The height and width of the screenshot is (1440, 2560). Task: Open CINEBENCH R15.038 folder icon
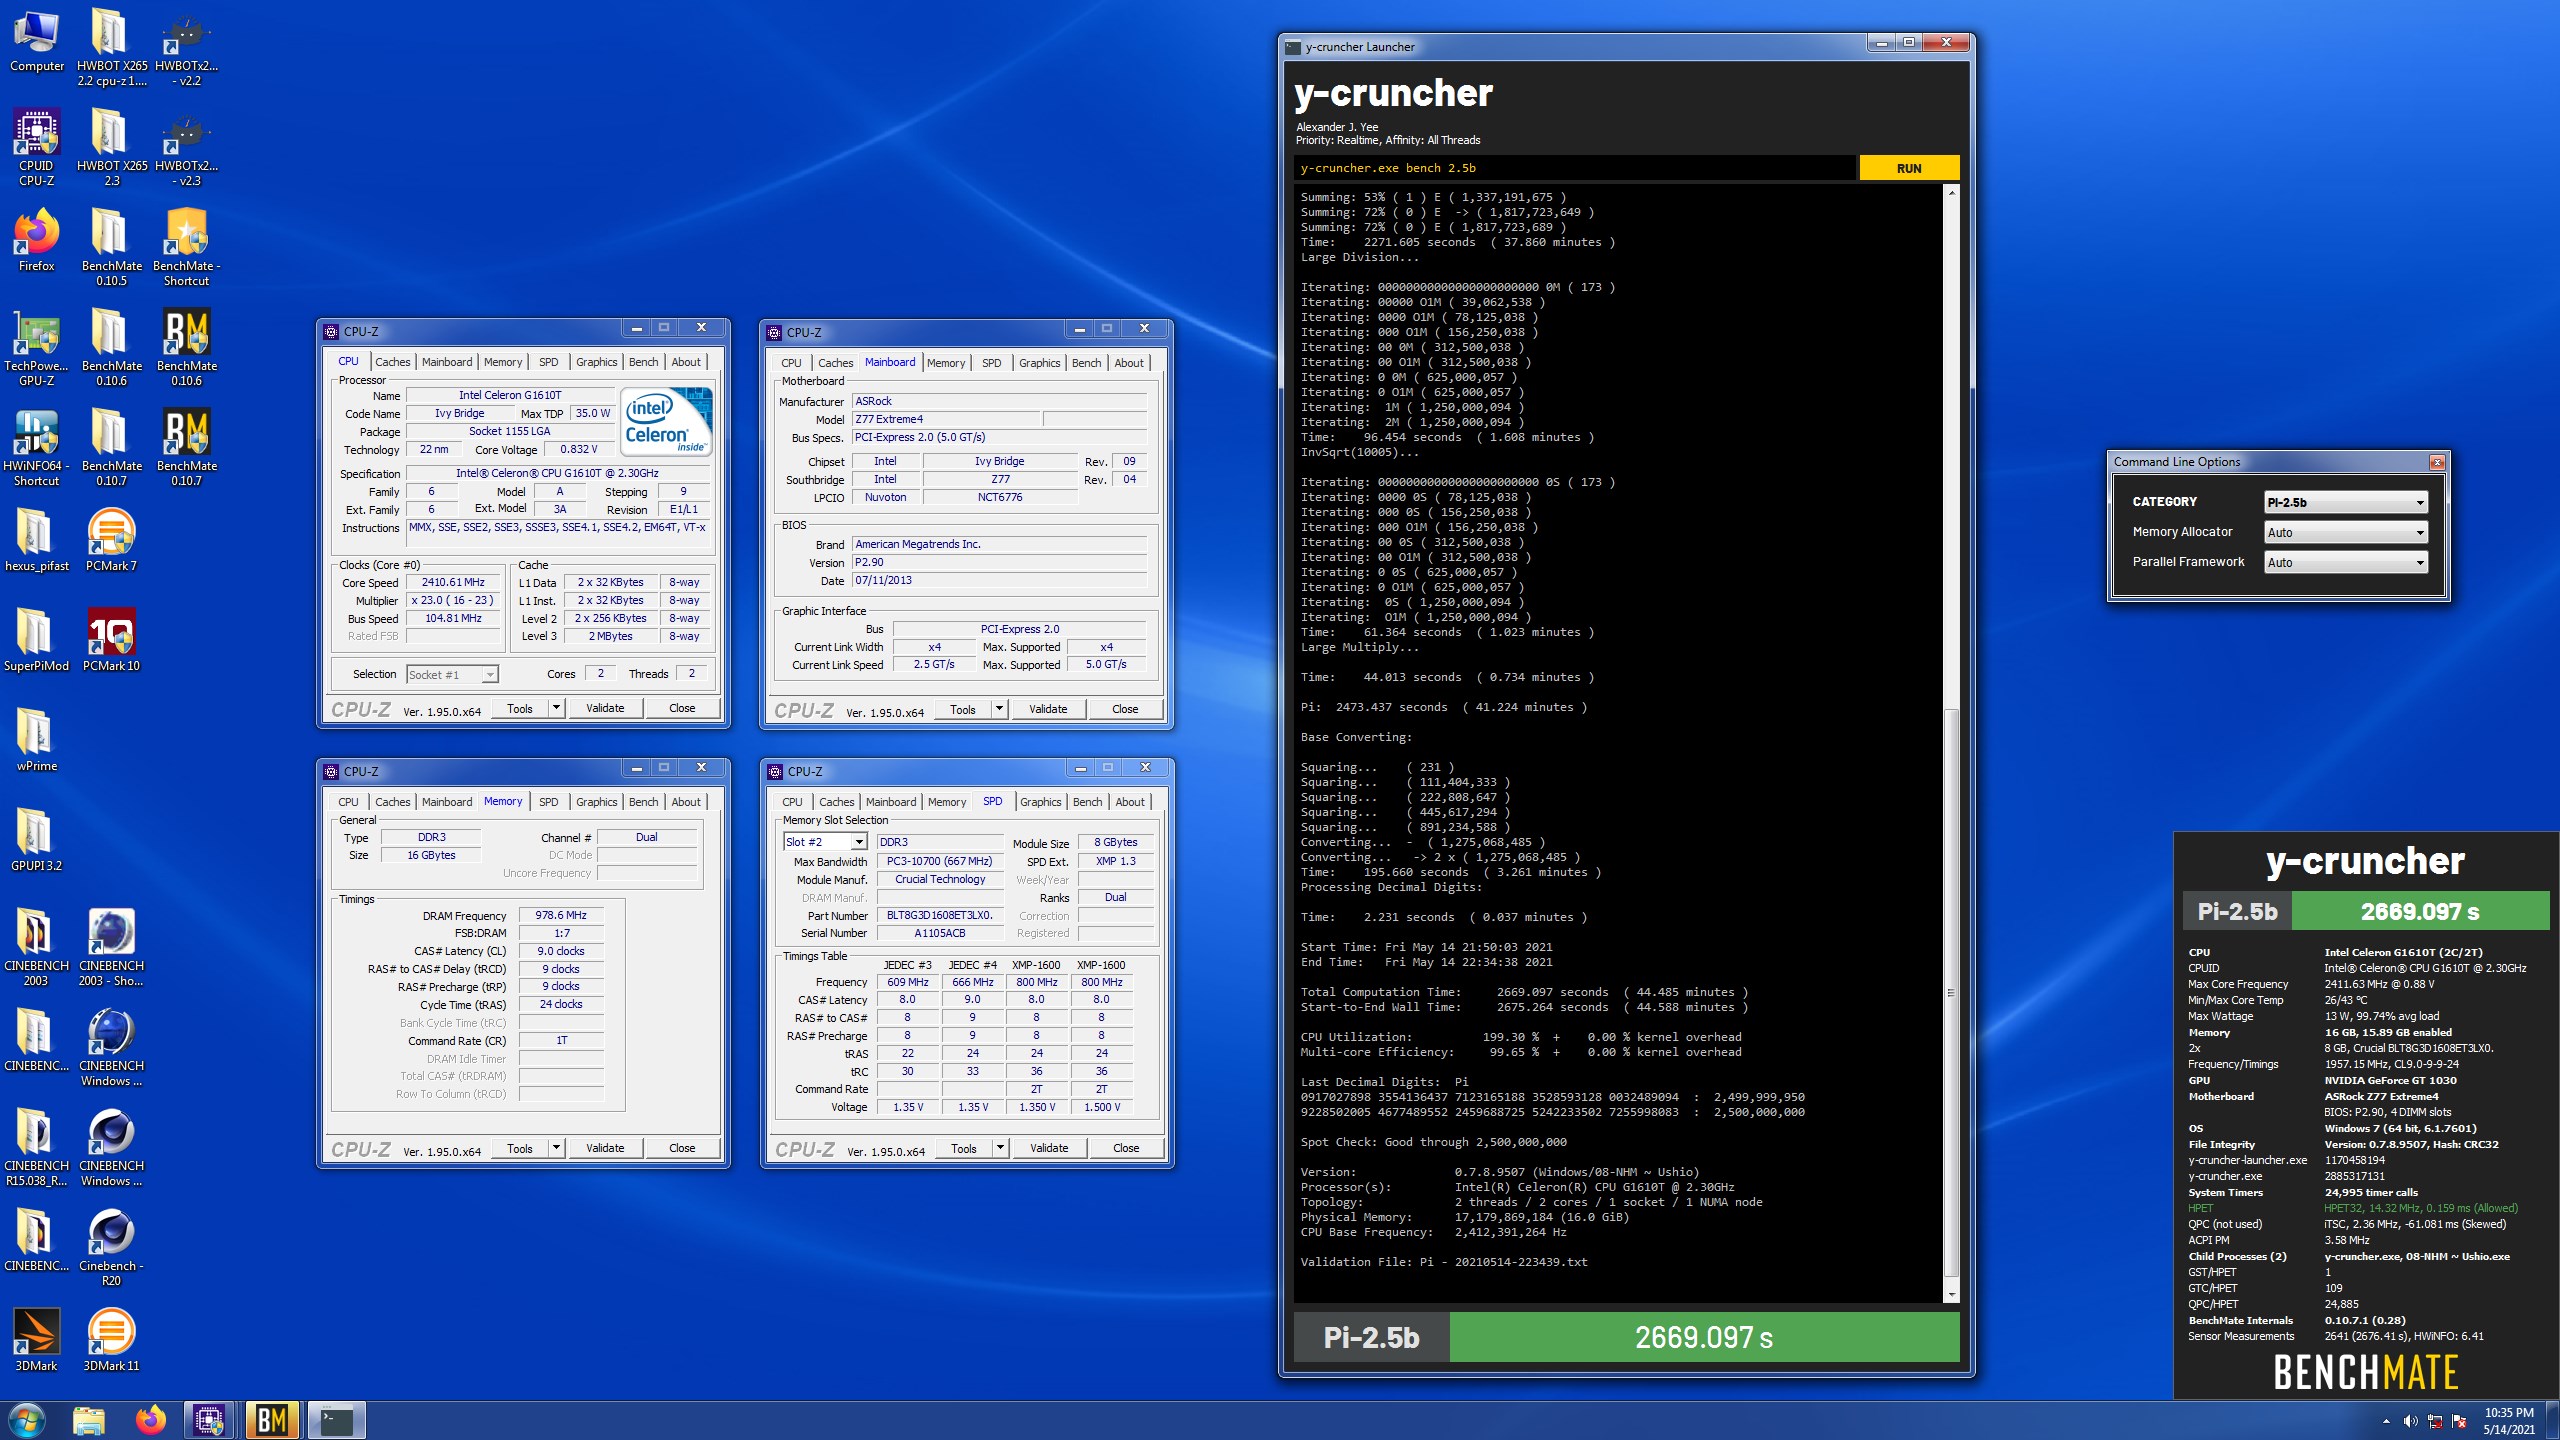coord(37,1147)
